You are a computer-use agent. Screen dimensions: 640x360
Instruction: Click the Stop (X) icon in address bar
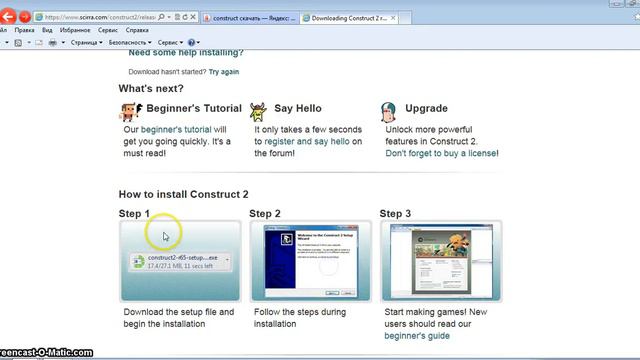(193, 17)
